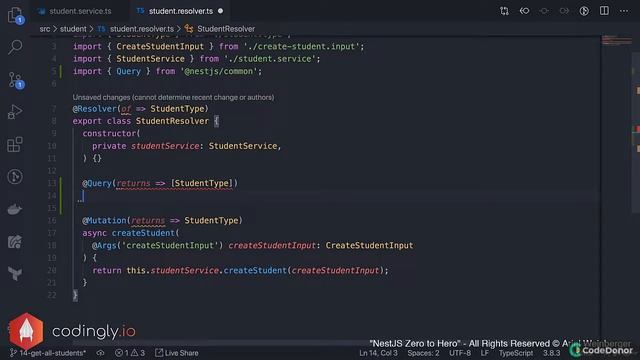Click the '@nestjs/common' import string
The image size is (640, 360).
218,71
